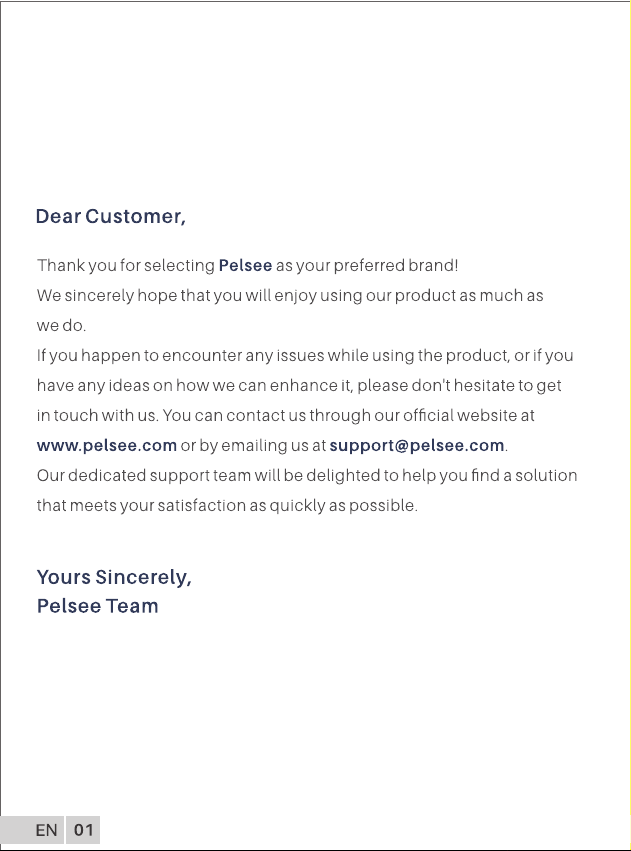Select the Dear Customer heading
Viewport: 631px width, 851px height.
[x=111, y=216]
